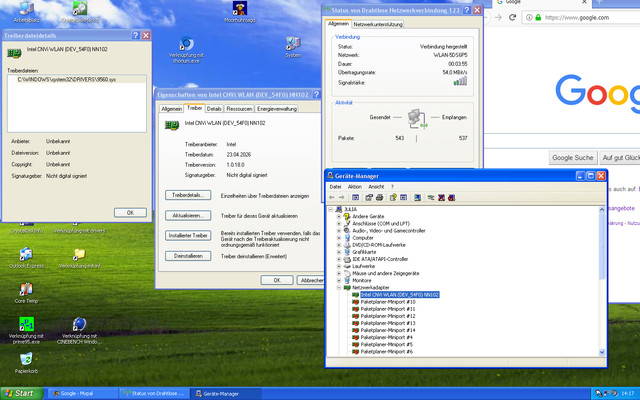Select the 9560.sys driver file entry
The height and width of the screenshot is (400, 640).
pos(77,80)
